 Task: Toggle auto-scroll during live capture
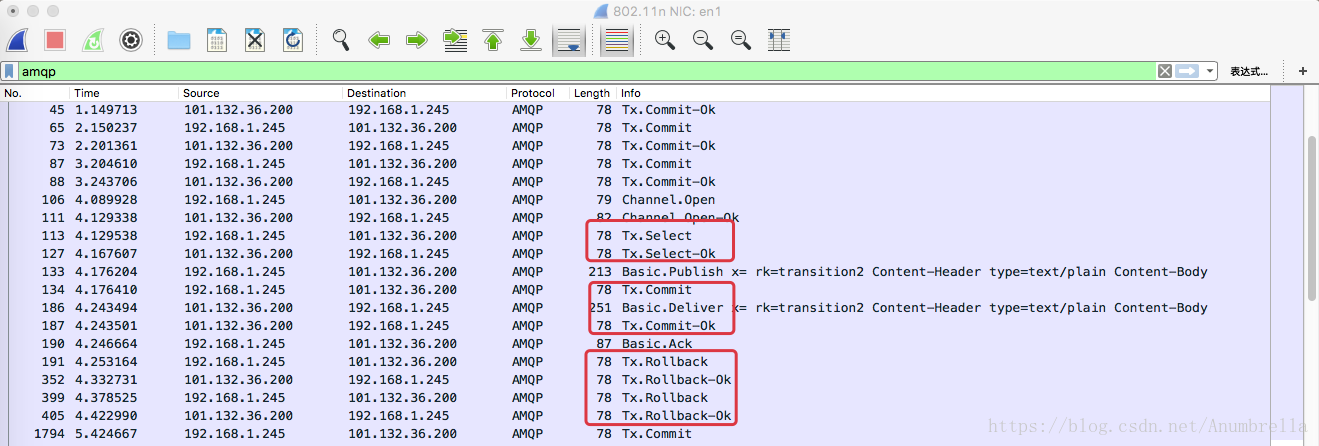point(569,40)
